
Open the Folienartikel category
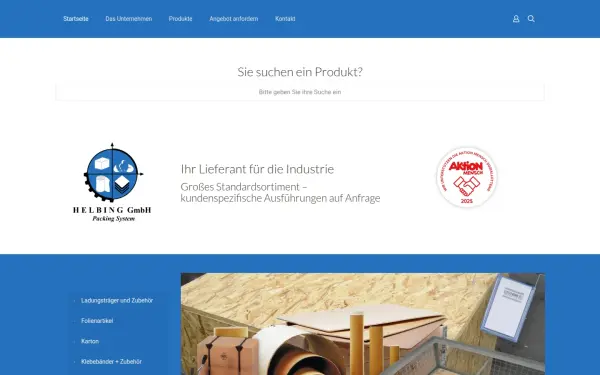97,321
